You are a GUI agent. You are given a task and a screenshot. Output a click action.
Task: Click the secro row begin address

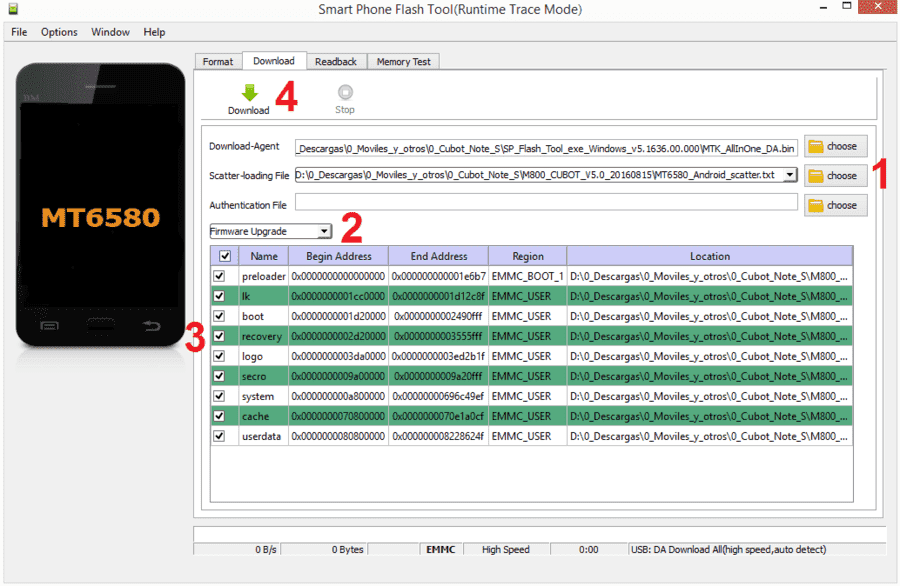click(x=339, y=377)
